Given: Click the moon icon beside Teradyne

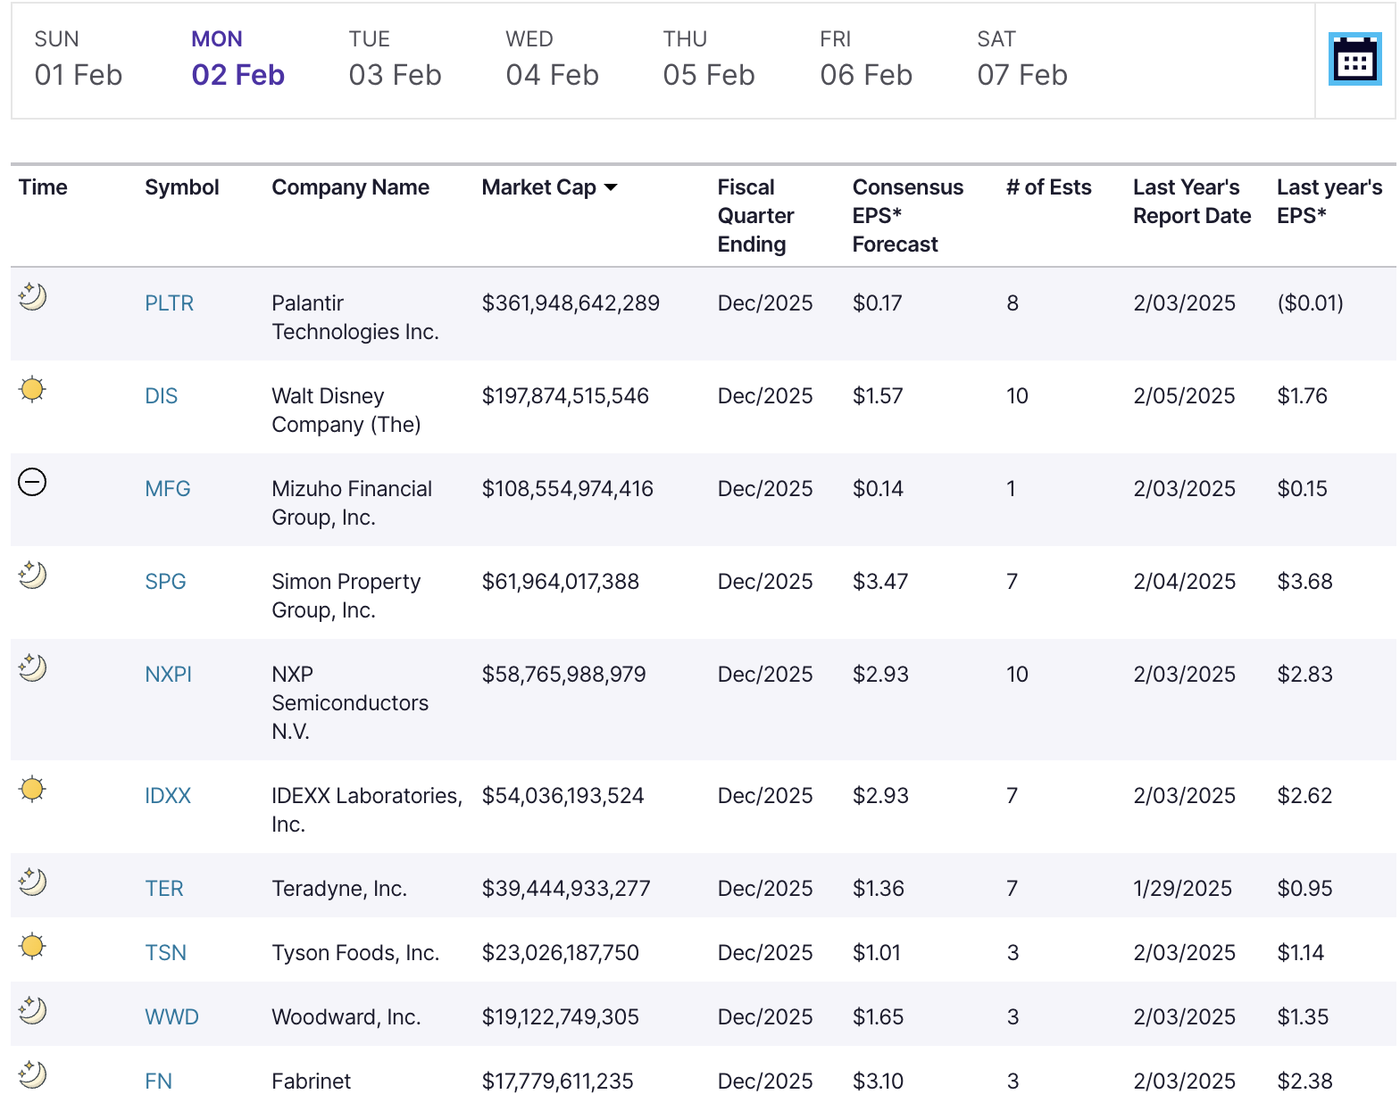Looking at the screenshot, I should coord(33,882).
